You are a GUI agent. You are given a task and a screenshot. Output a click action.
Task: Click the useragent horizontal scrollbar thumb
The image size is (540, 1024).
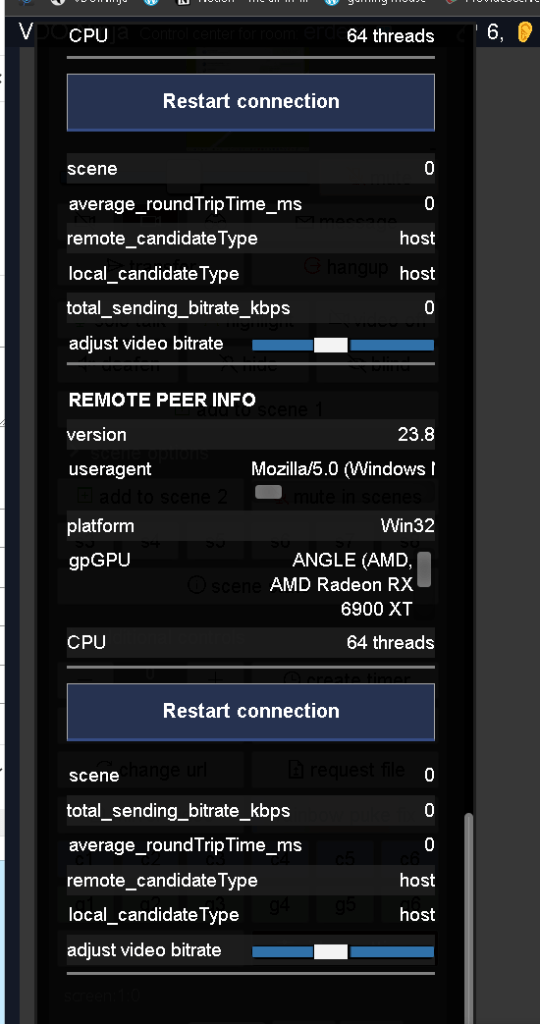[268, 492]
